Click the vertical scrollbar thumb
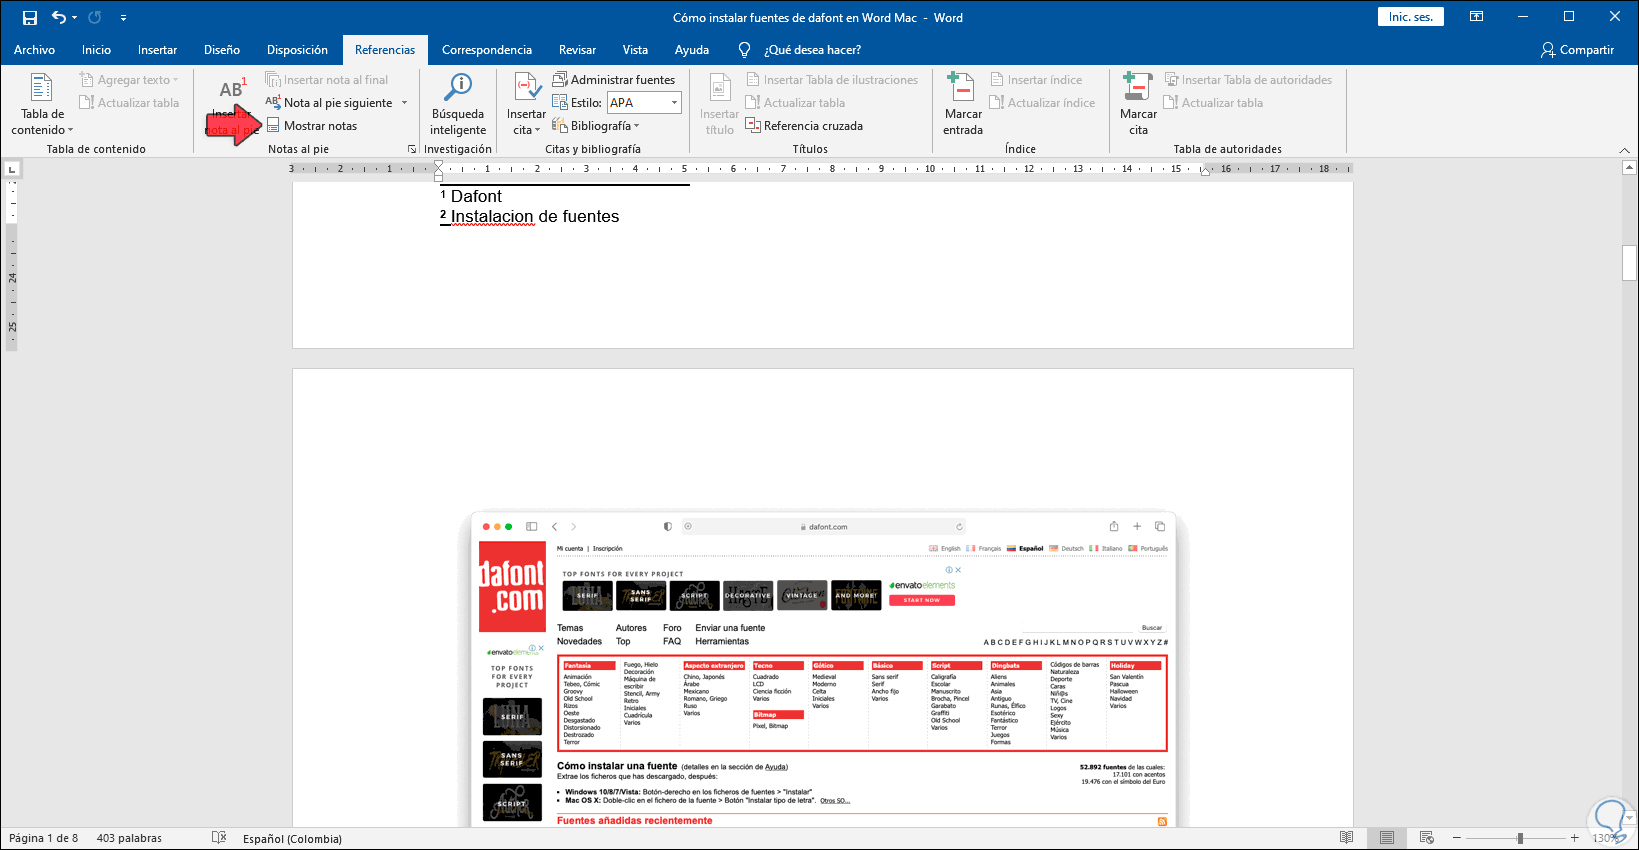 click(x=1629, y=263)
